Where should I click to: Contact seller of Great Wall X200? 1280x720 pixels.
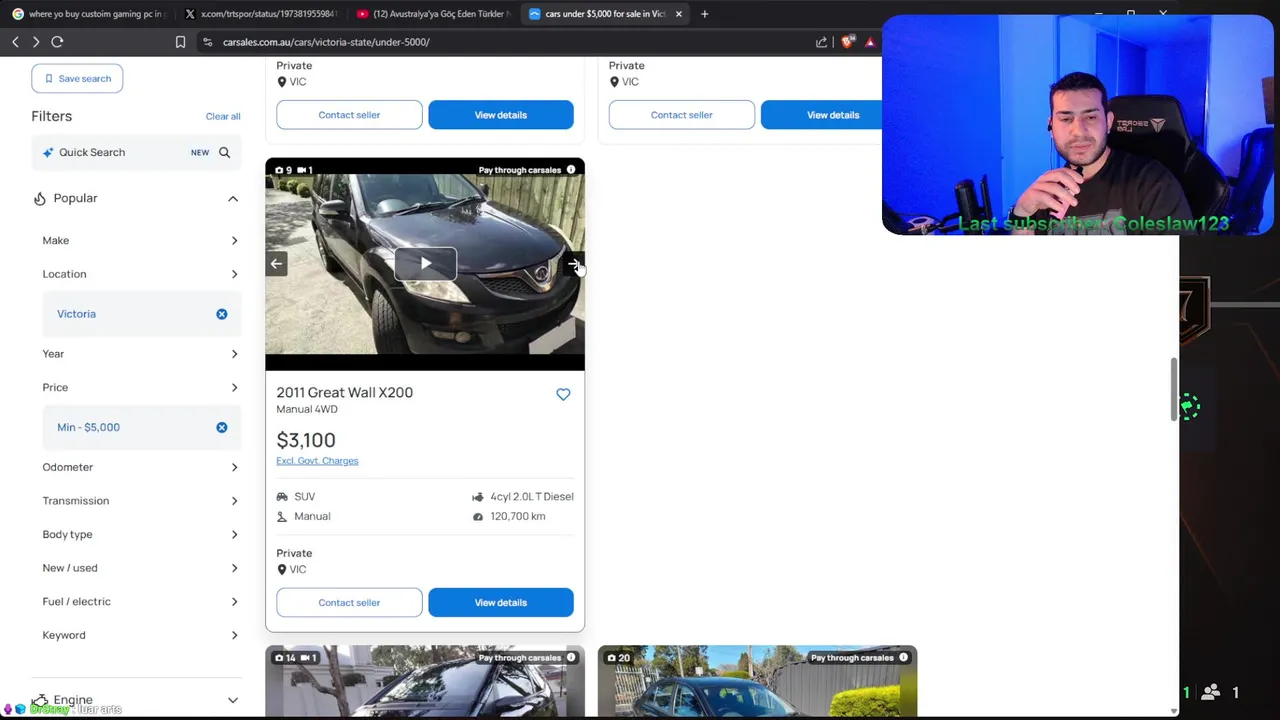(x=349, y=603)
